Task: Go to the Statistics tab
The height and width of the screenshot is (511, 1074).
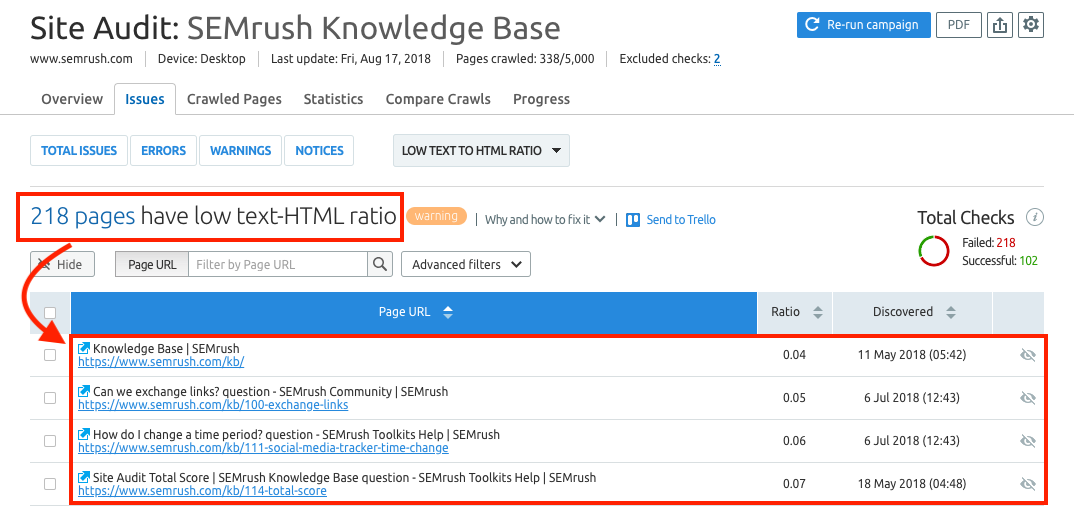Action: coord(334,99)
